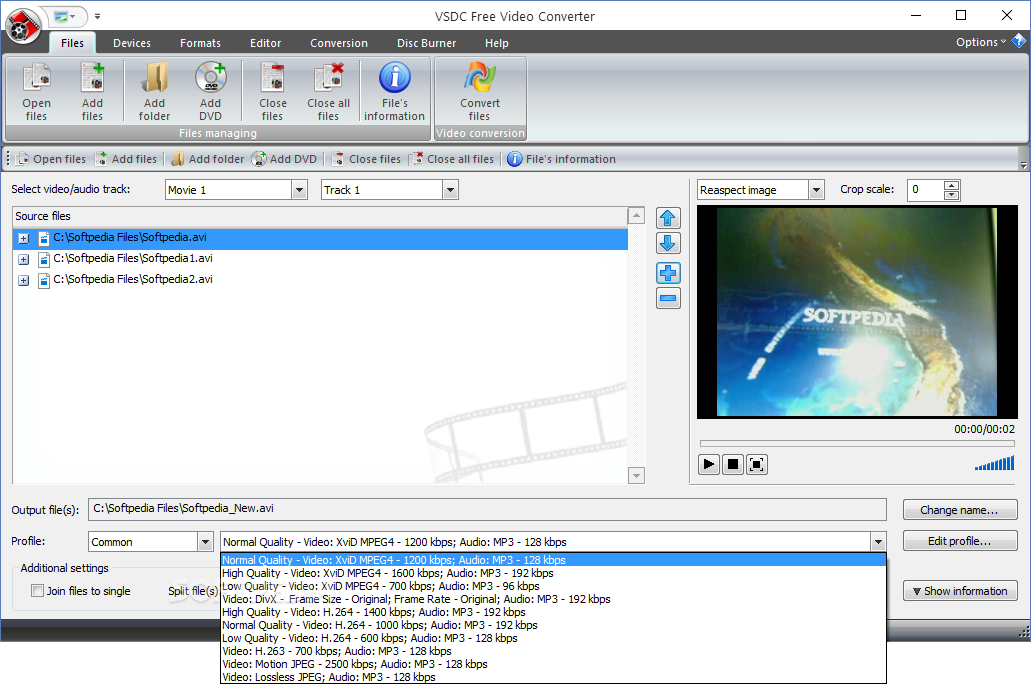1031x684 pixels.
Task: Switch to the Editor tab
Action: click(x=265, y=43)
